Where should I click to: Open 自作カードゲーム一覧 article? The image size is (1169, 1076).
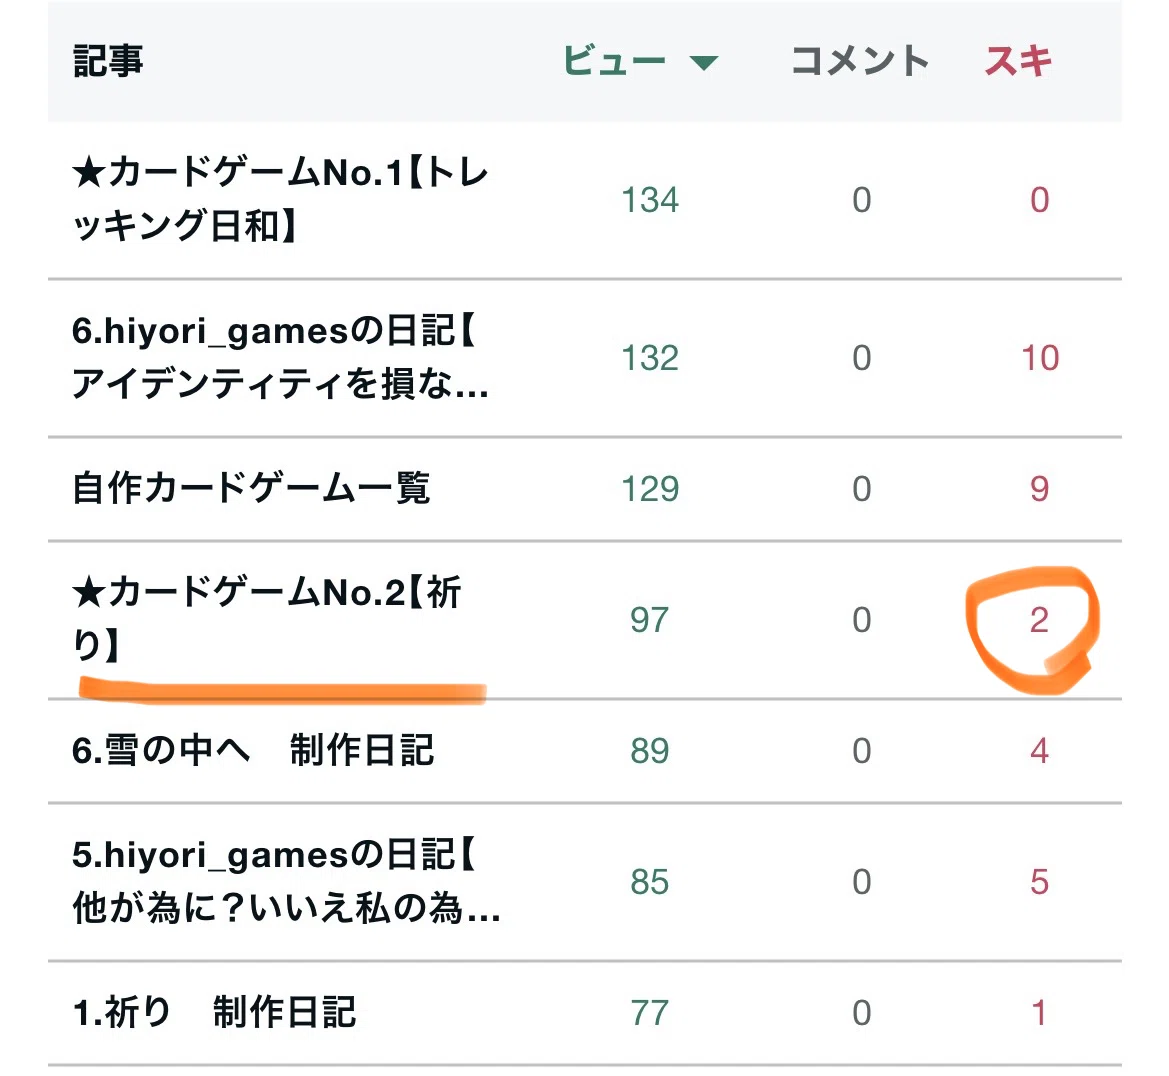pyautogui.click(x=250, y=489)
